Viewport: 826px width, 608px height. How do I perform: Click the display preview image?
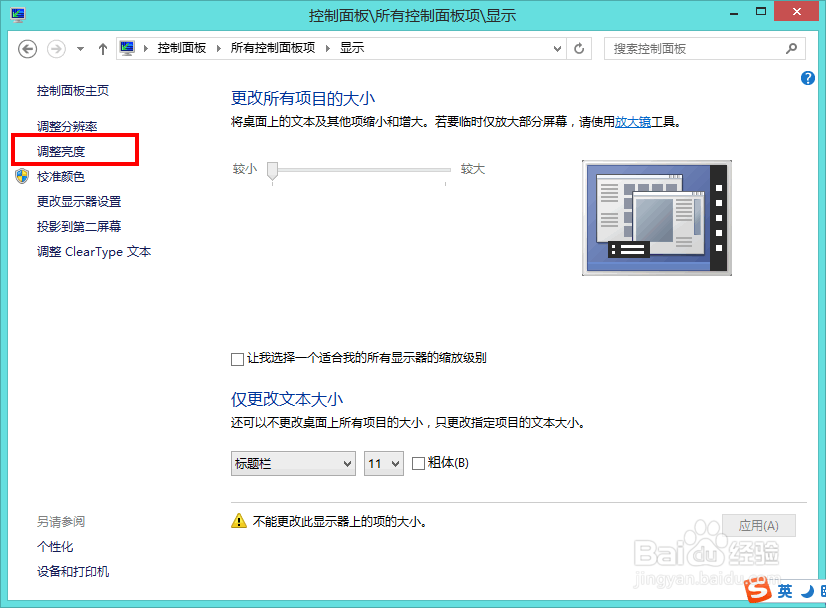656,218
